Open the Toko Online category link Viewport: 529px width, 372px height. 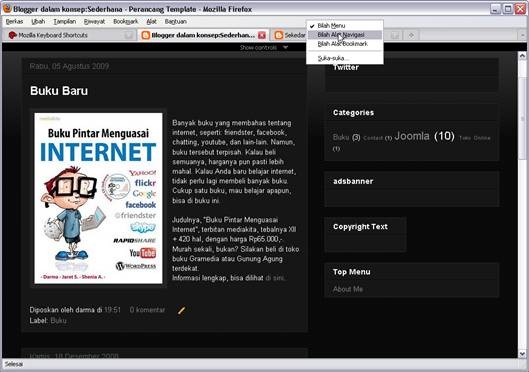pos(475,138)
